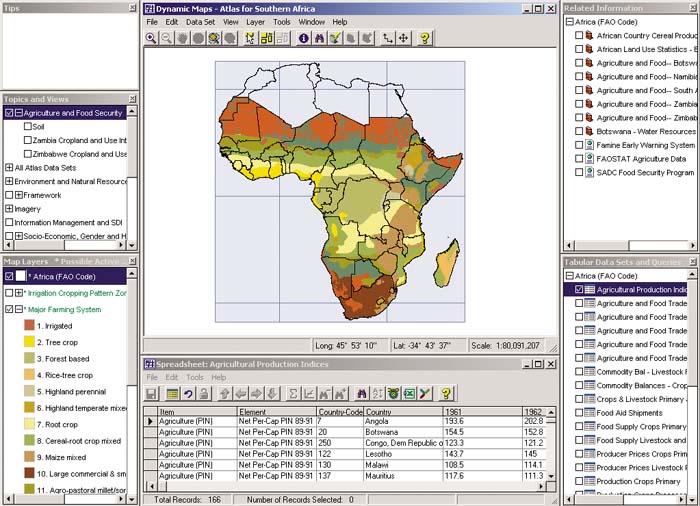Collapse the Agriculture and Food Security node

[18, 113]
